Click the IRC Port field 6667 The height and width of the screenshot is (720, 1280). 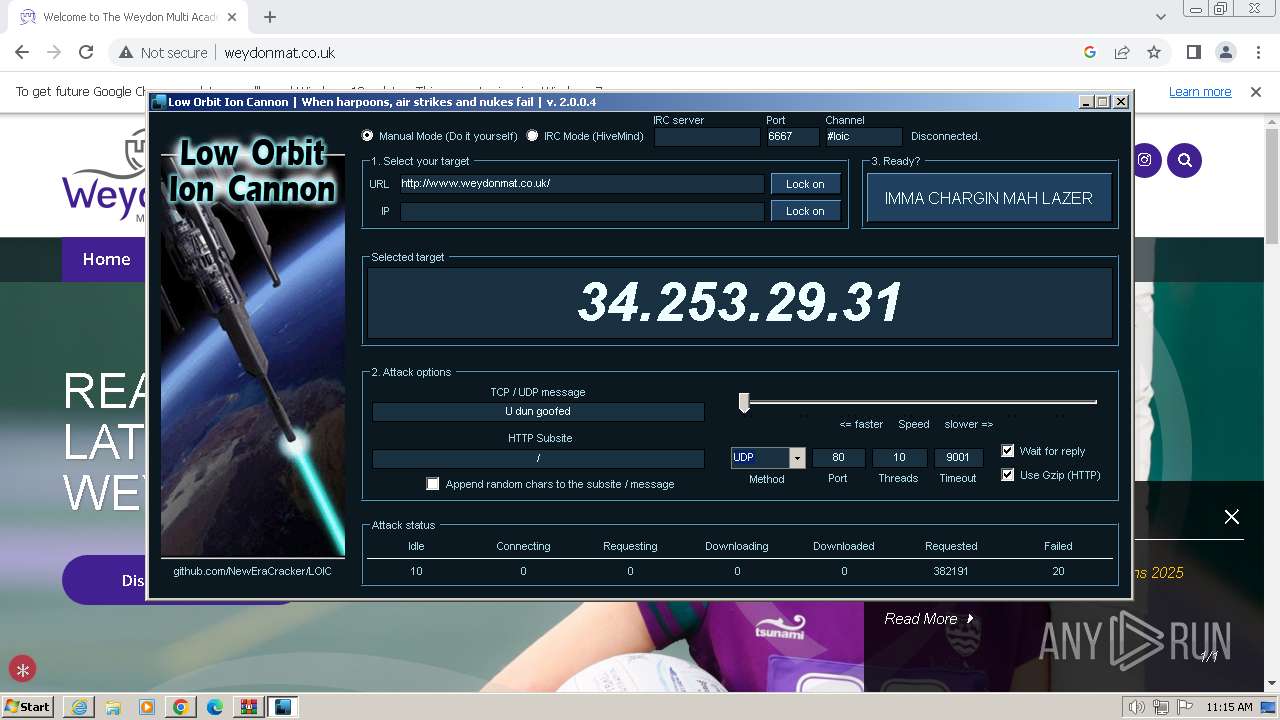tap(792, 136)
